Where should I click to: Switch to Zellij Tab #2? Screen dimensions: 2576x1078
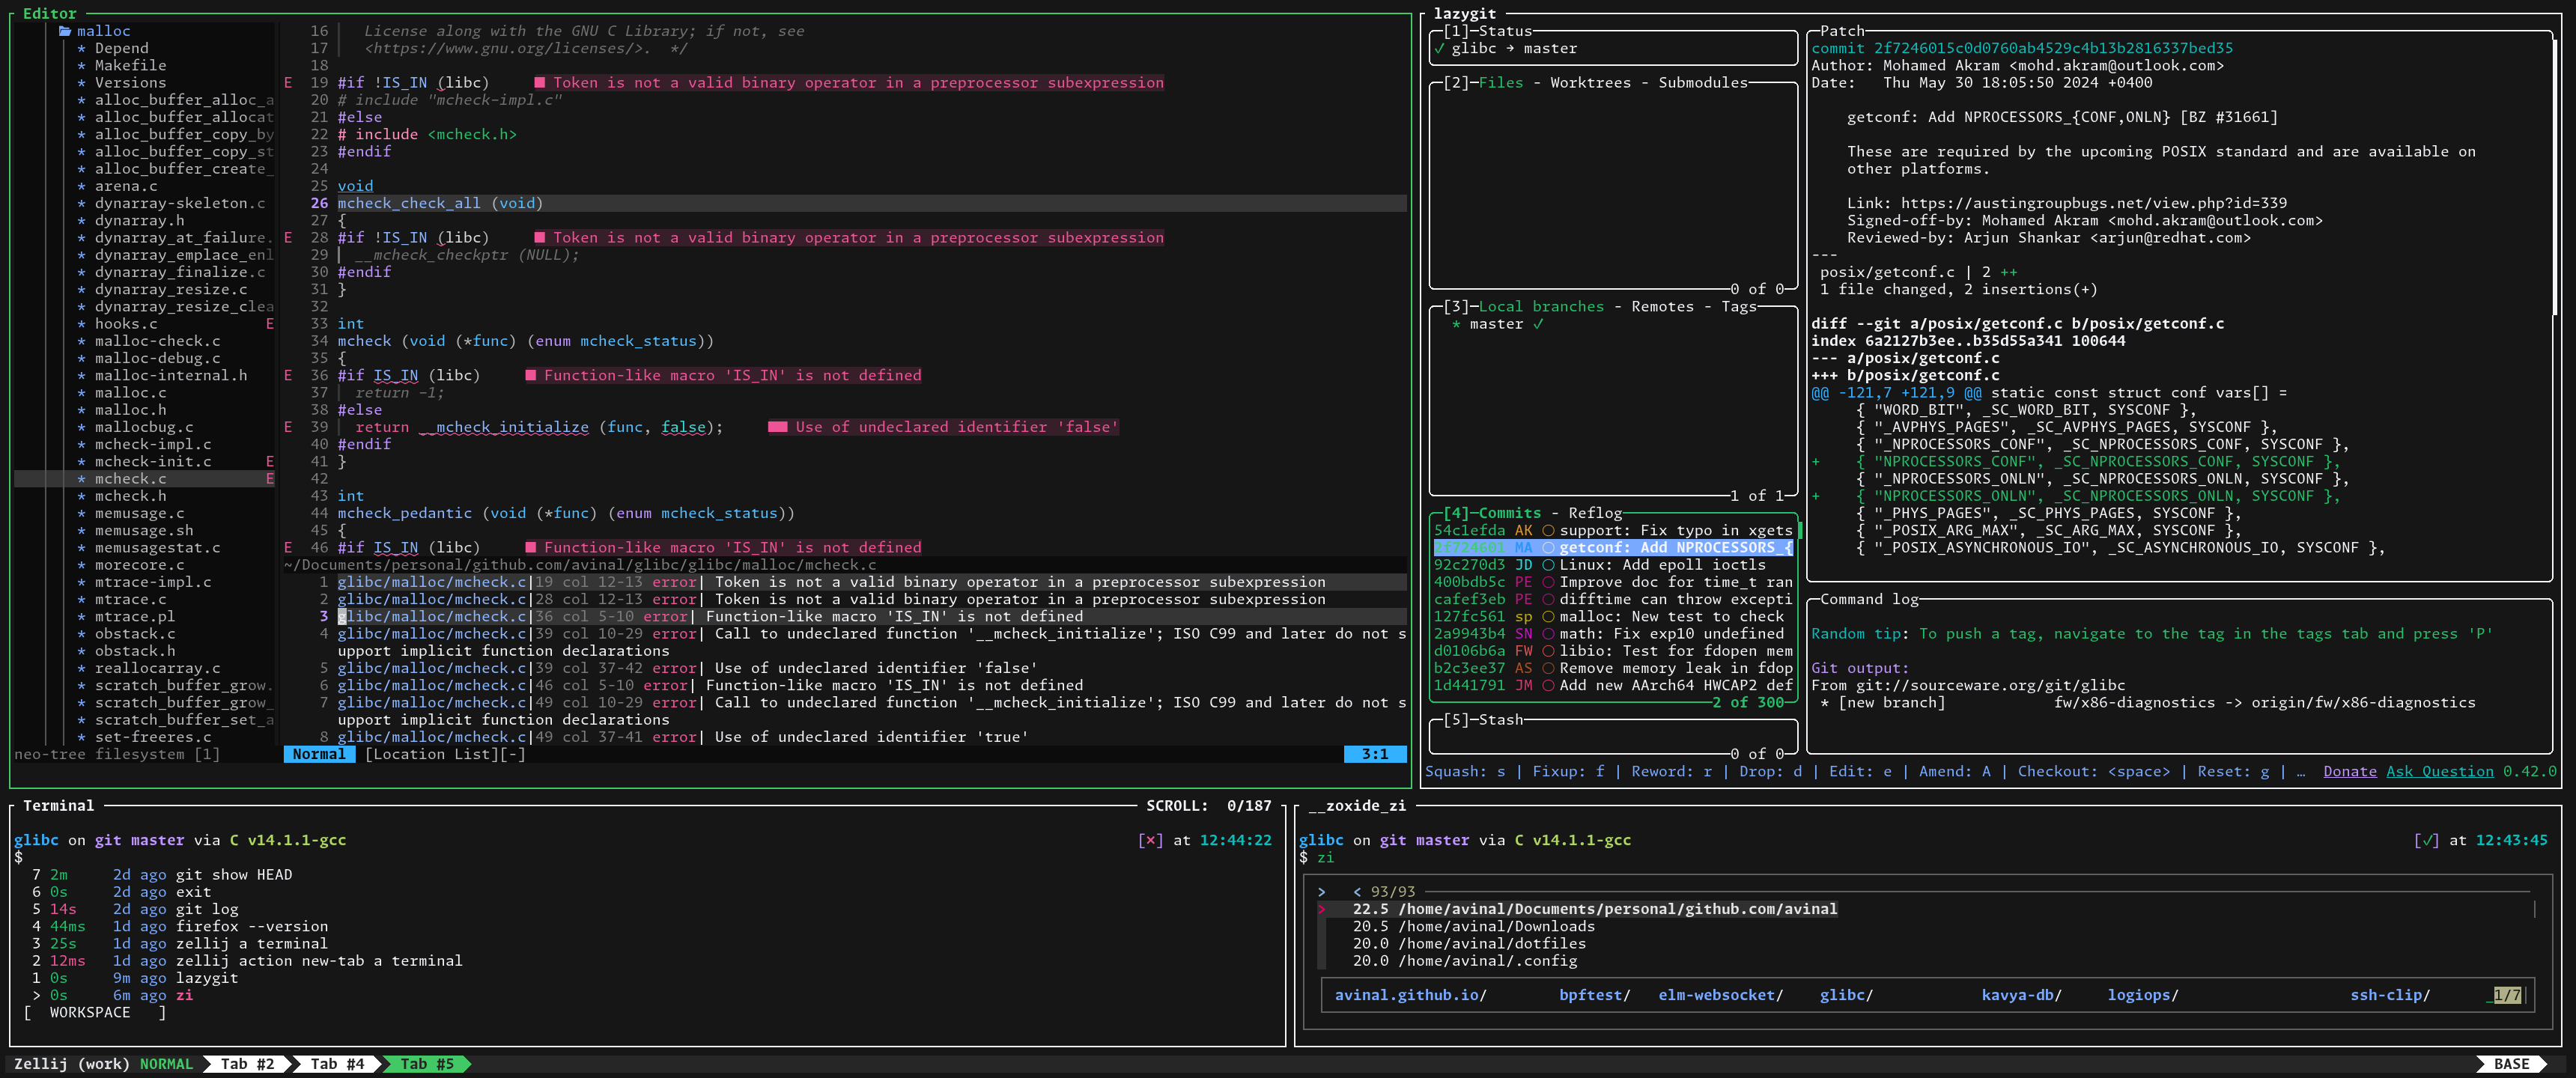(247, 1064)
